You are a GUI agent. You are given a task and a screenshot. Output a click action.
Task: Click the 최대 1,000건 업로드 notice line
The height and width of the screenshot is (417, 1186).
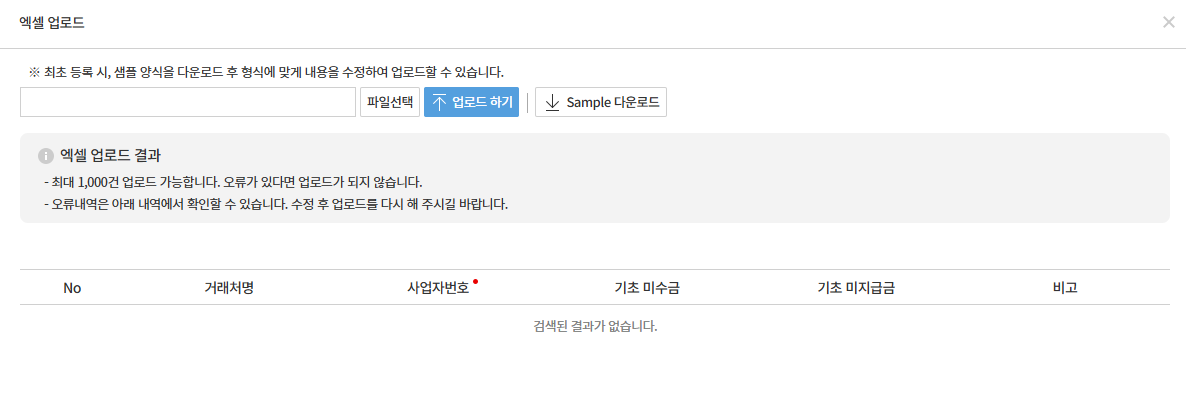coord(234,182)
